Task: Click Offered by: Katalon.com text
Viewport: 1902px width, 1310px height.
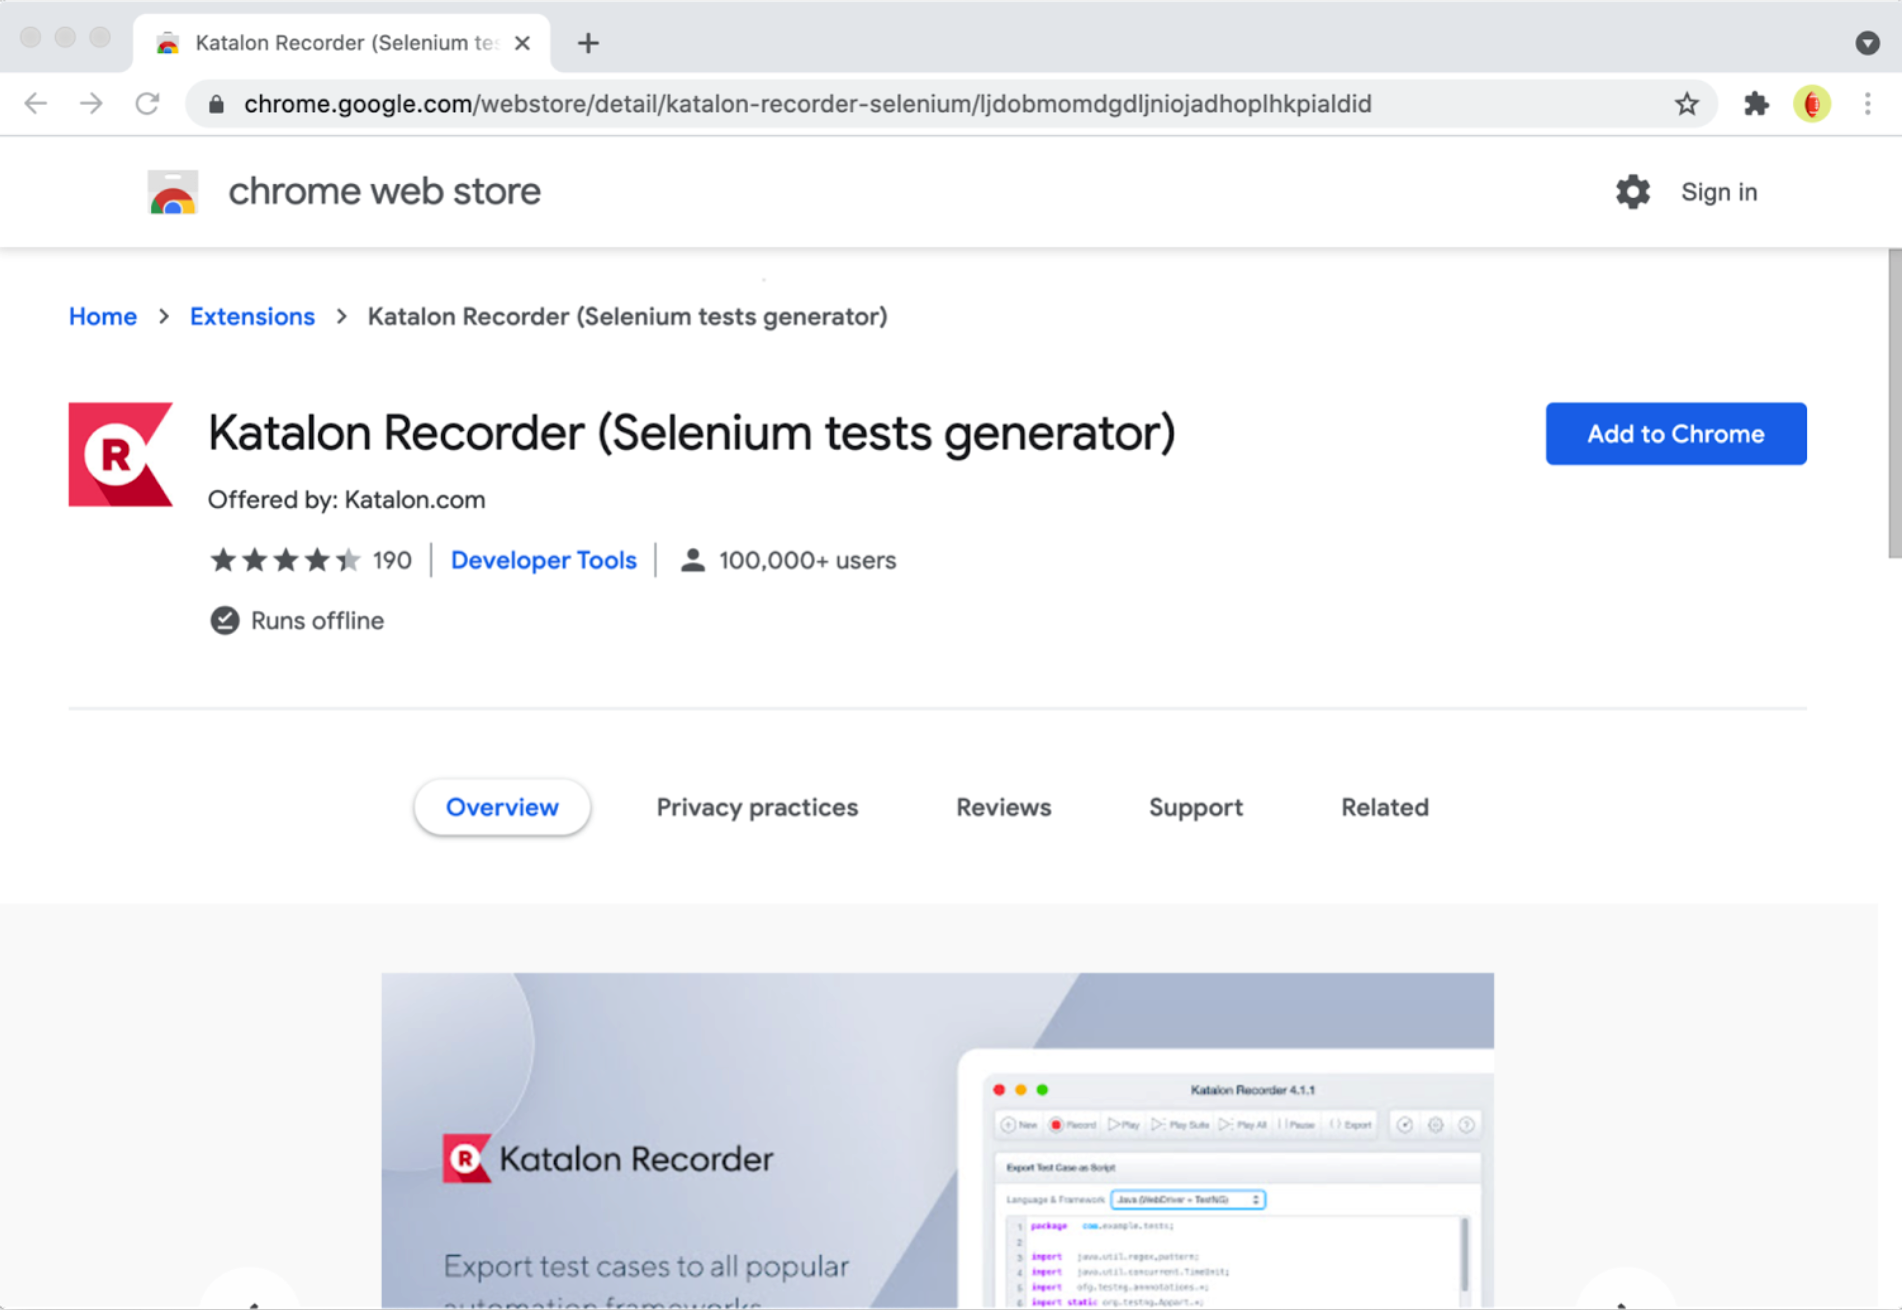Action: pyautogui.click(x=346, y=500)
